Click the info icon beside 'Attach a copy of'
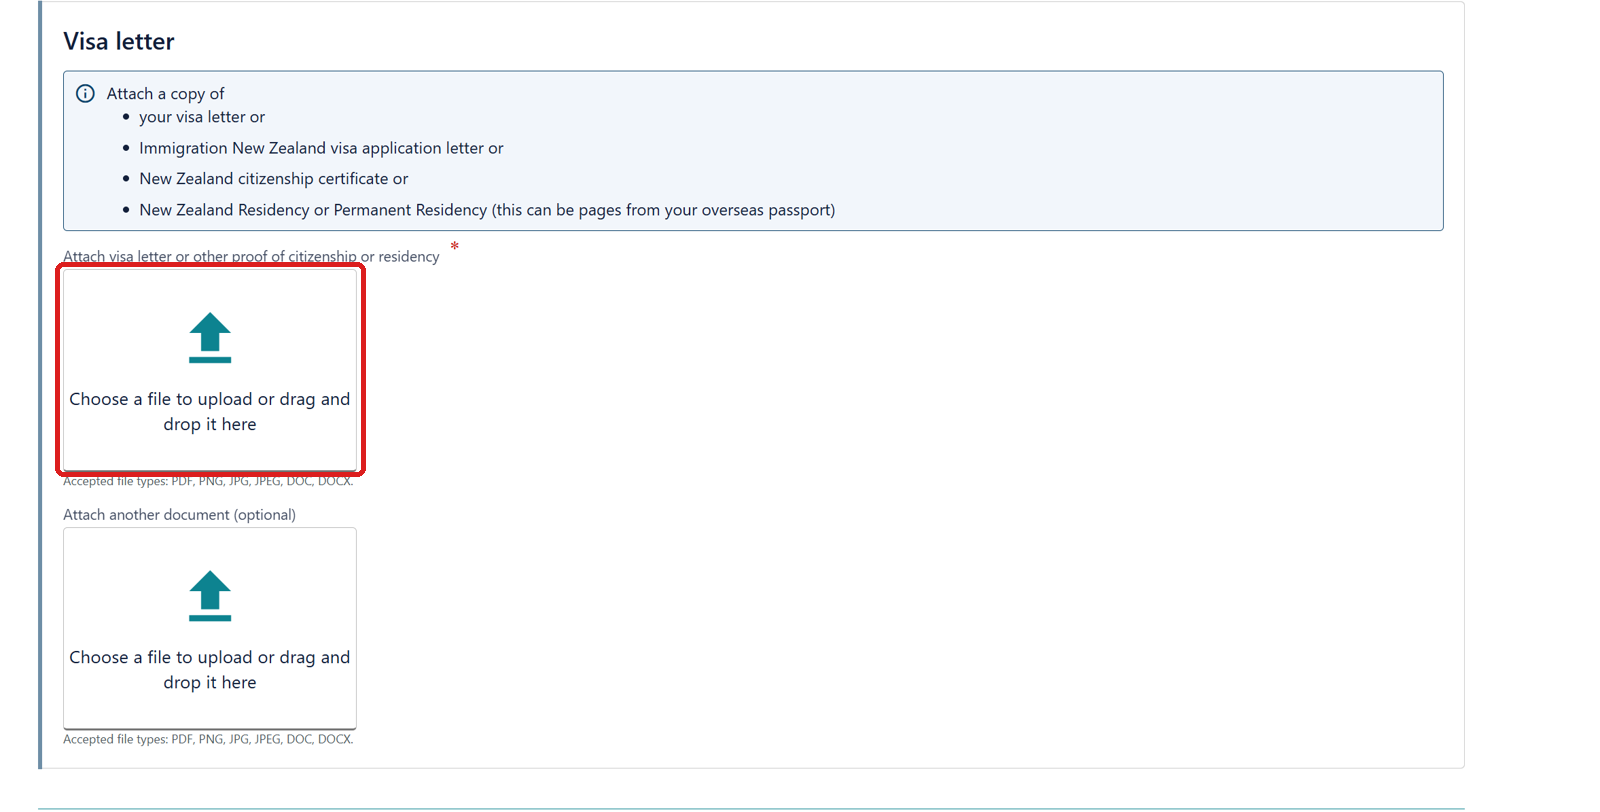 [x=86, y=93]
